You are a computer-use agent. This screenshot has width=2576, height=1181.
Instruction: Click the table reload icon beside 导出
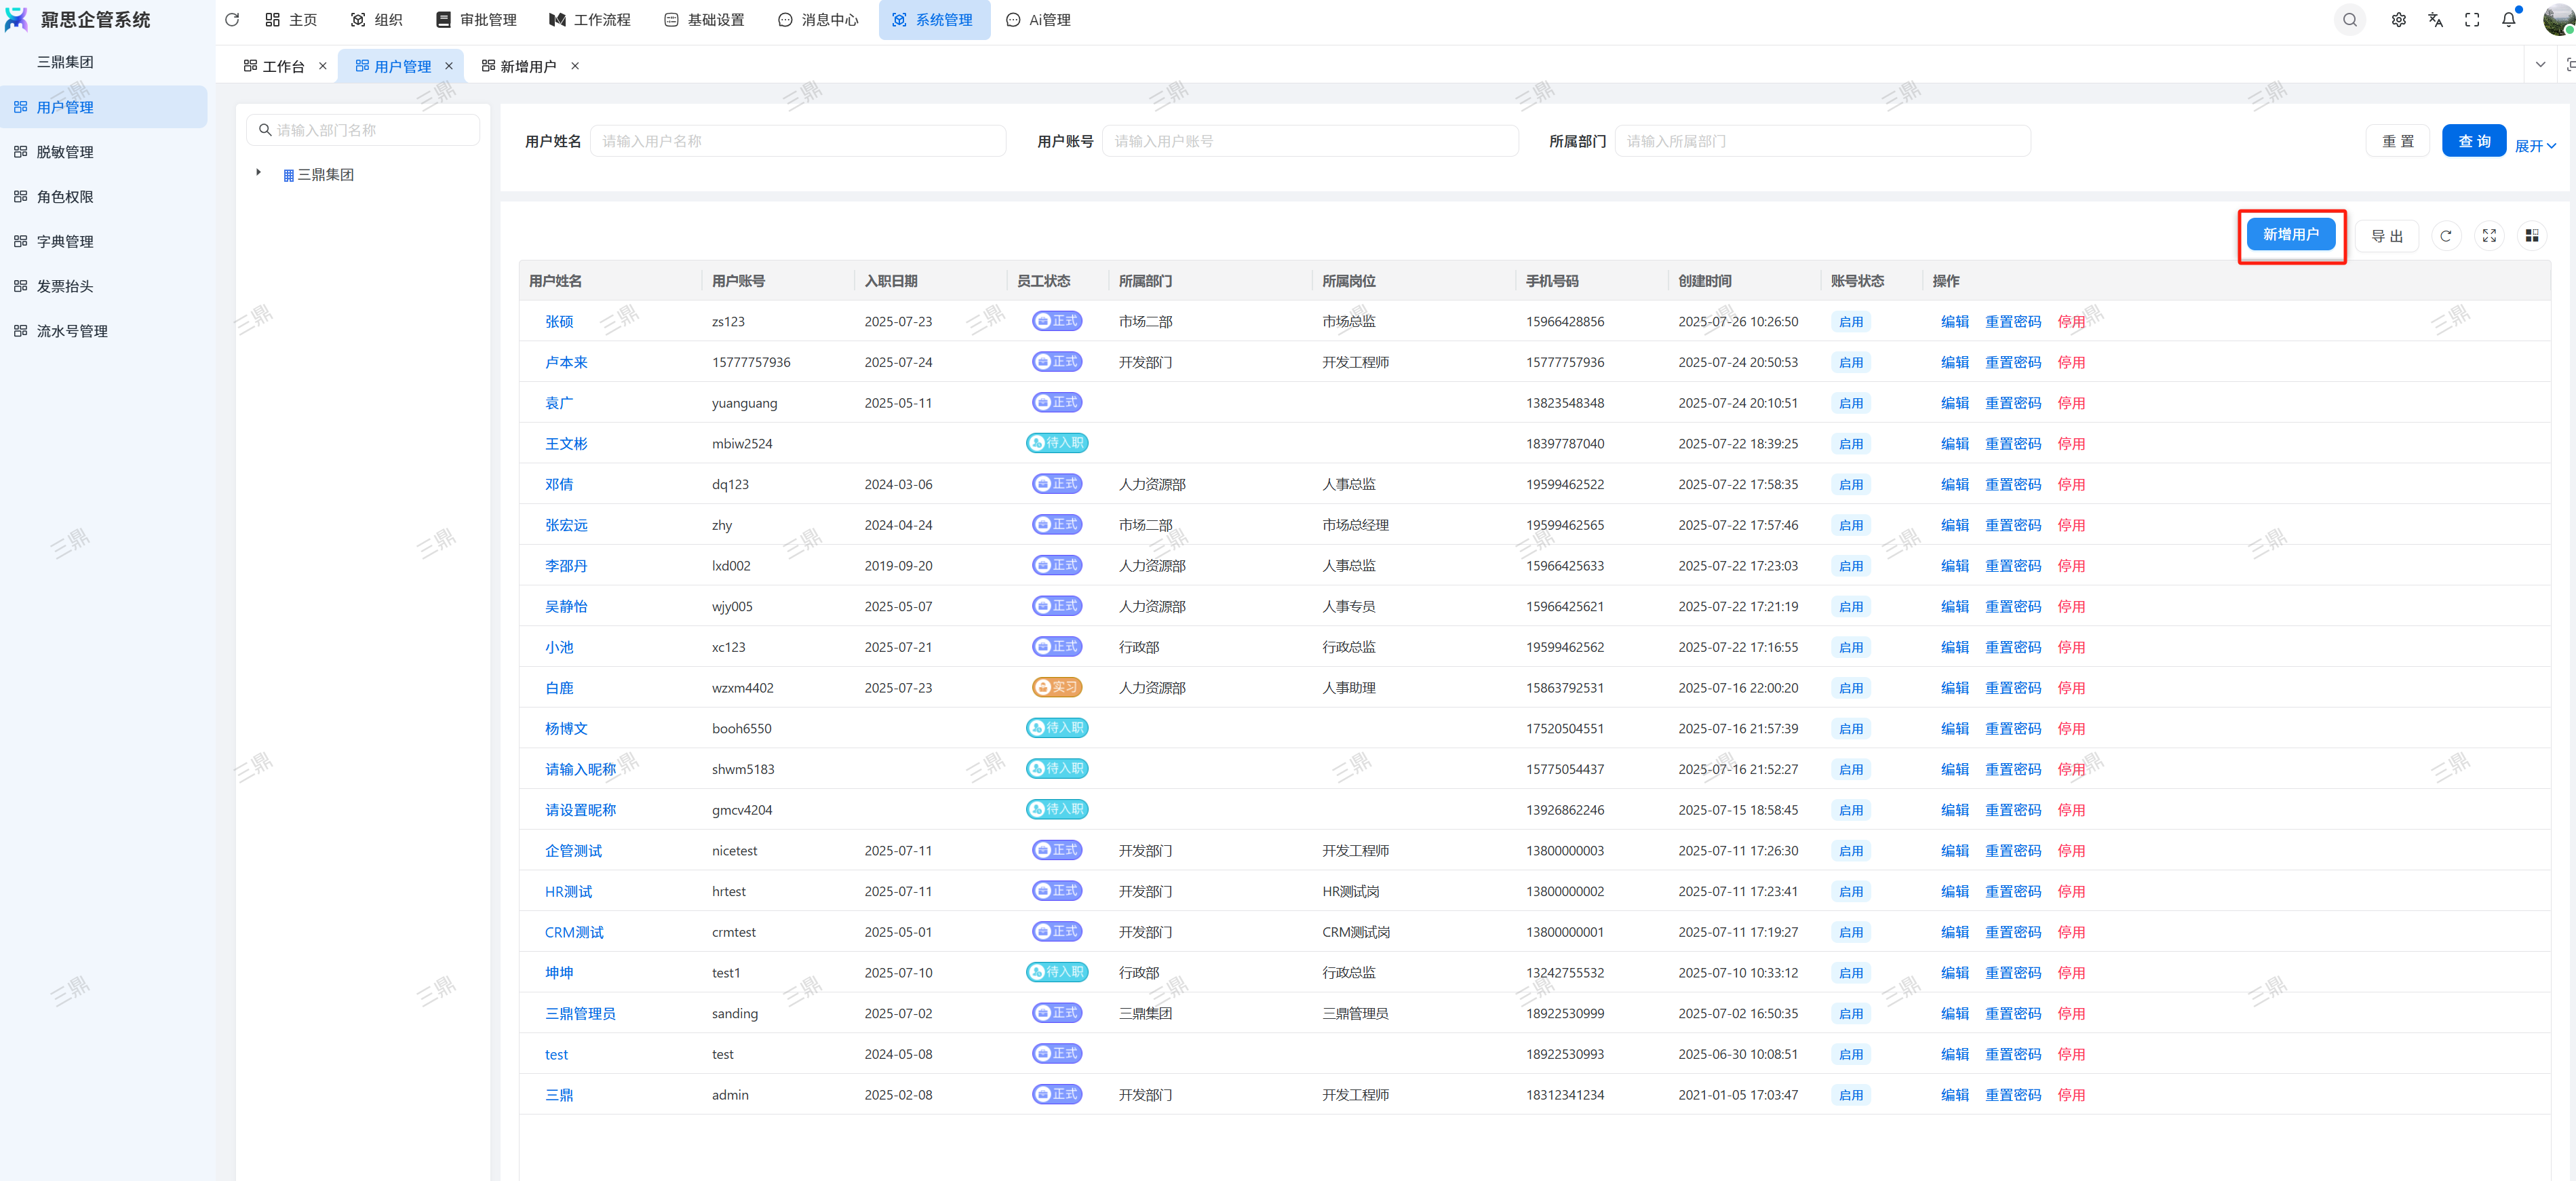click(2446, 236)
